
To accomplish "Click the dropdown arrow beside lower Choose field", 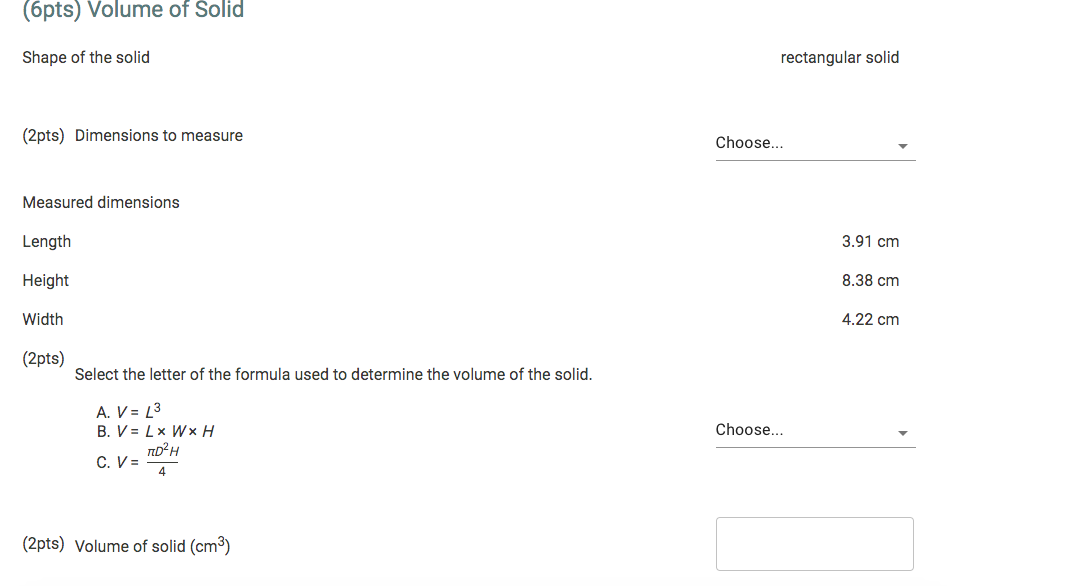I will coord(903,432).
